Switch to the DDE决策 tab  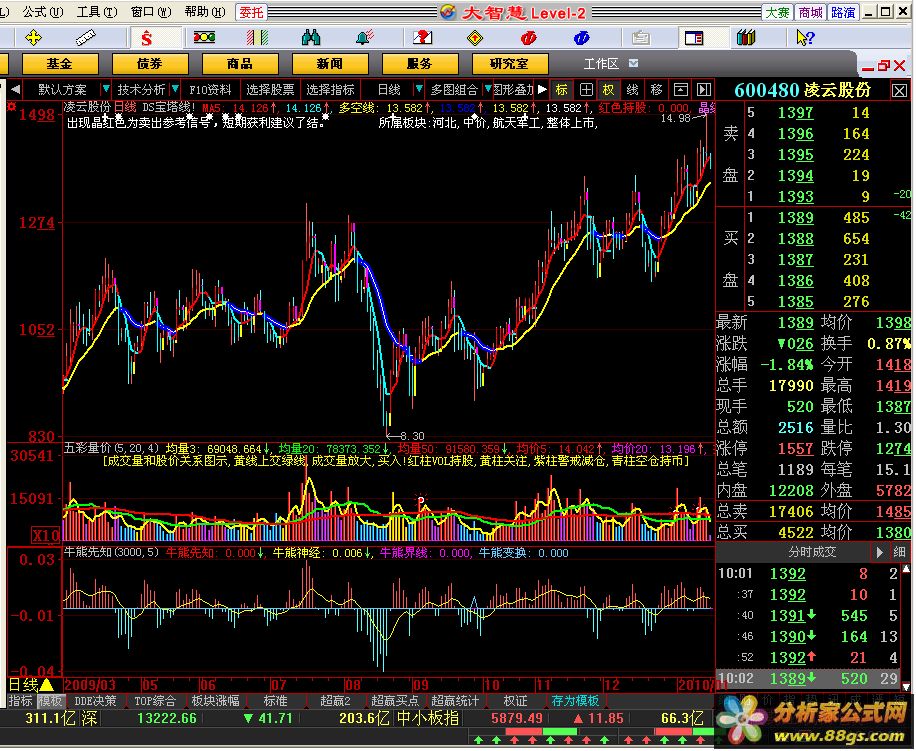[x=95, y=701]
